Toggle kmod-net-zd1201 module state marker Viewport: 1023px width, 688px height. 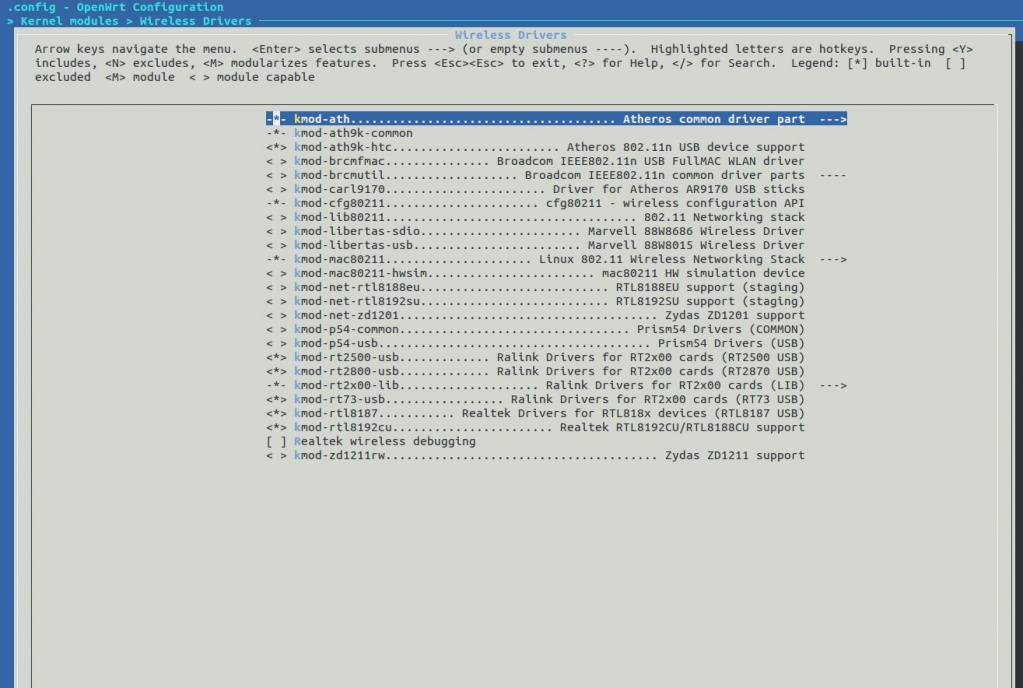click(276, 316)
